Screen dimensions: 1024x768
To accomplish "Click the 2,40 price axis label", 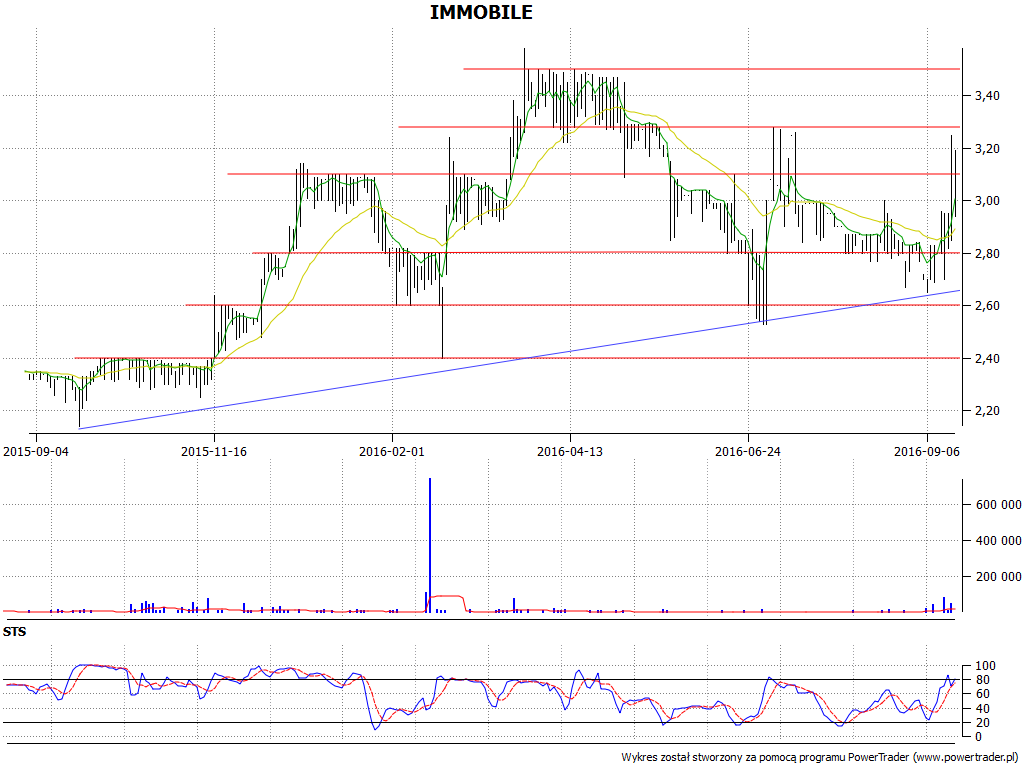I will click(987, 358).
